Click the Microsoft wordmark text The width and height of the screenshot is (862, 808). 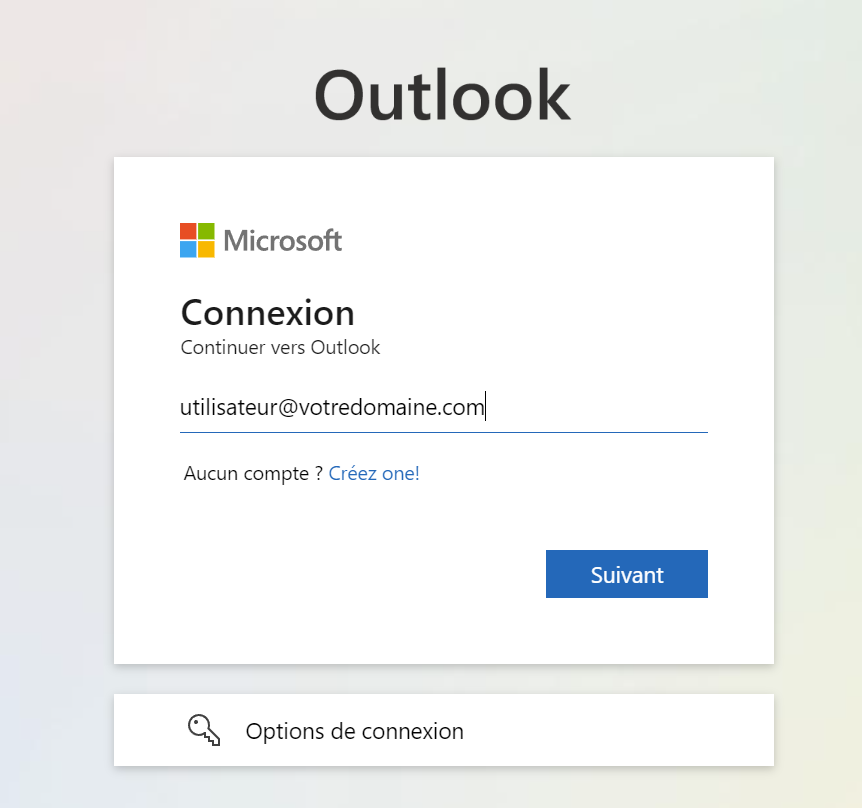tap(283, 241)
